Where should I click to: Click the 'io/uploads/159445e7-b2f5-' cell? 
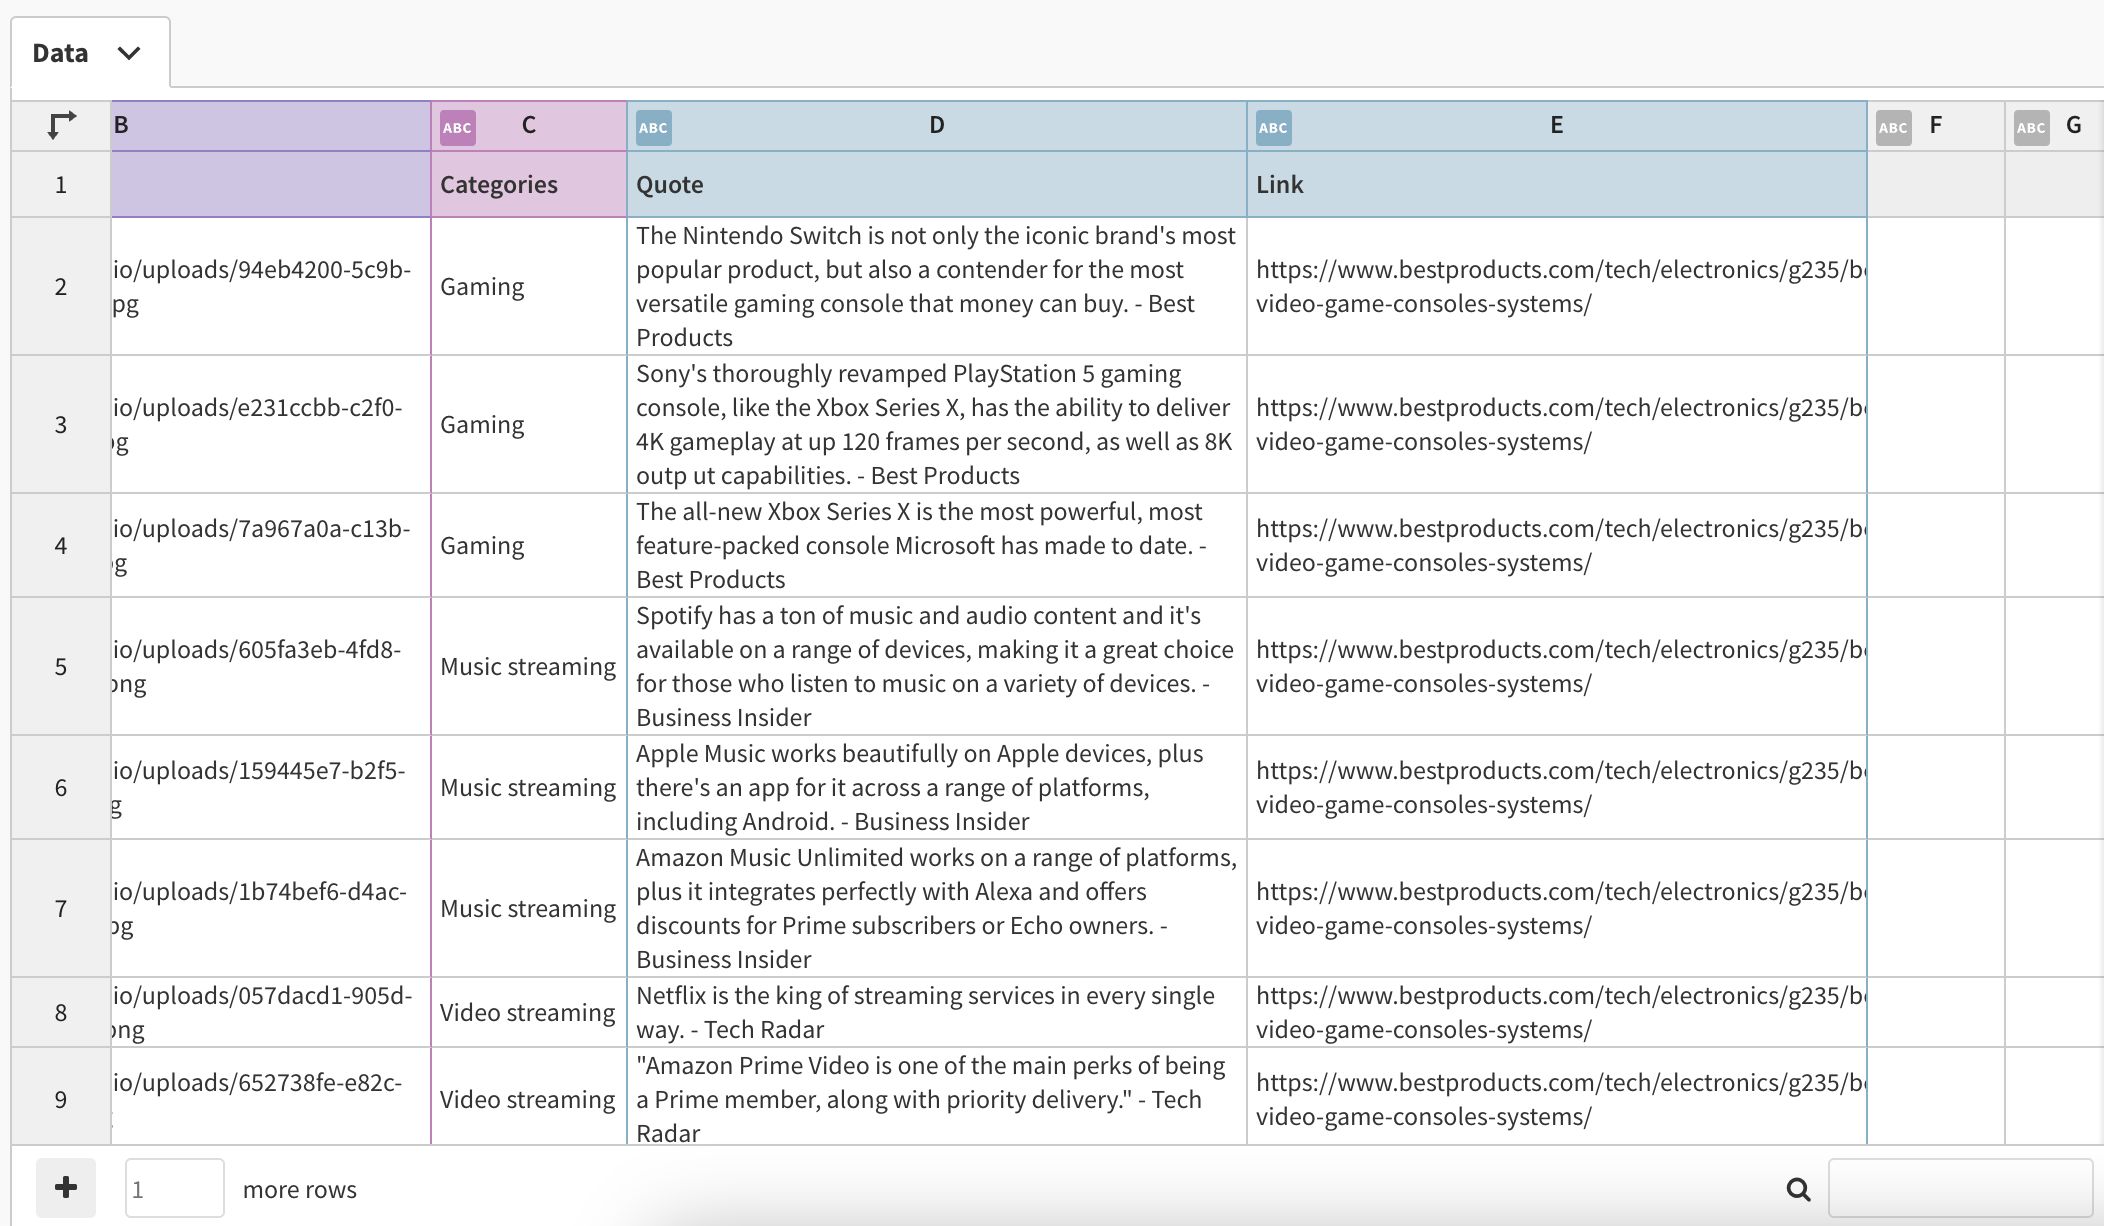tap(271, 787)
